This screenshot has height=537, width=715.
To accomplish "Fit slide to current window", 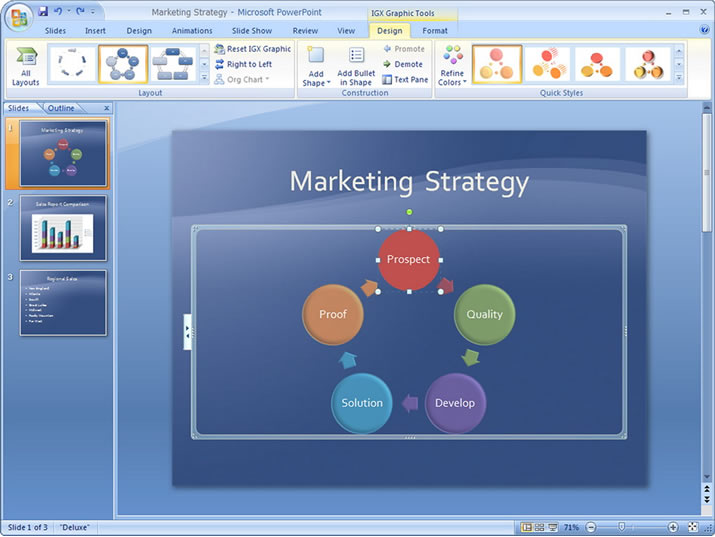I will (x=693, y=527).
